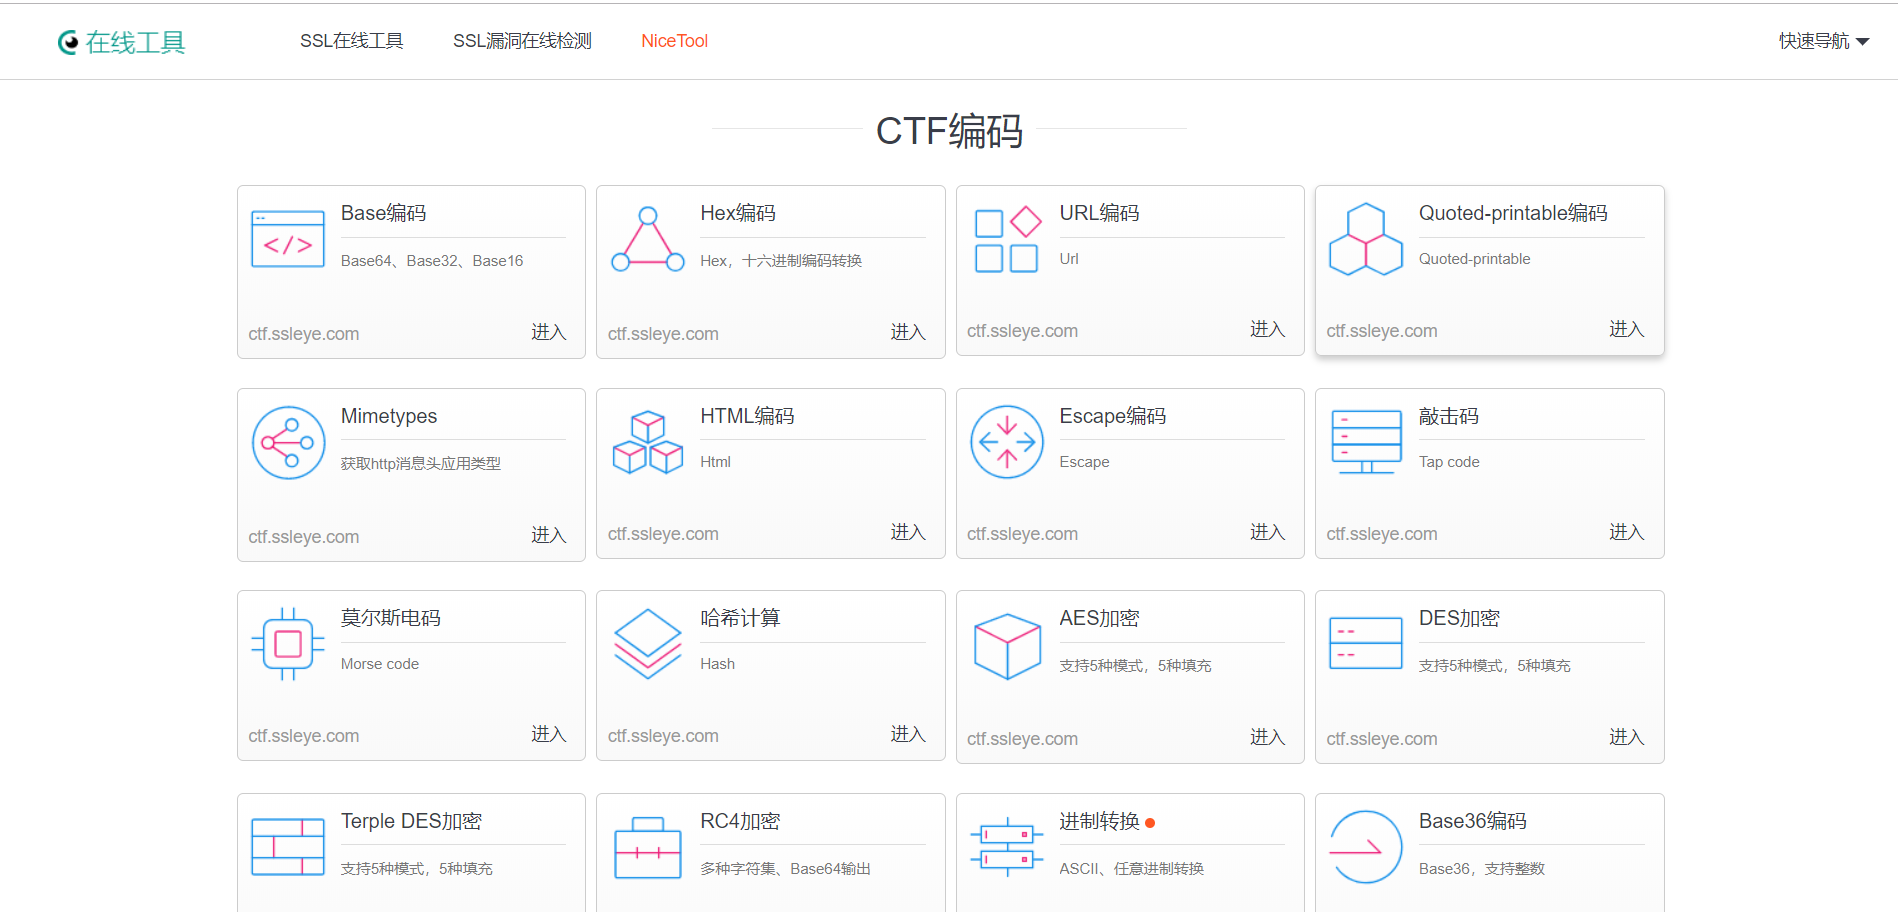This screenshot has width=1898, height=912.
Task: Click 进入 on the Hex编码 card
Action: click(908, 332)
